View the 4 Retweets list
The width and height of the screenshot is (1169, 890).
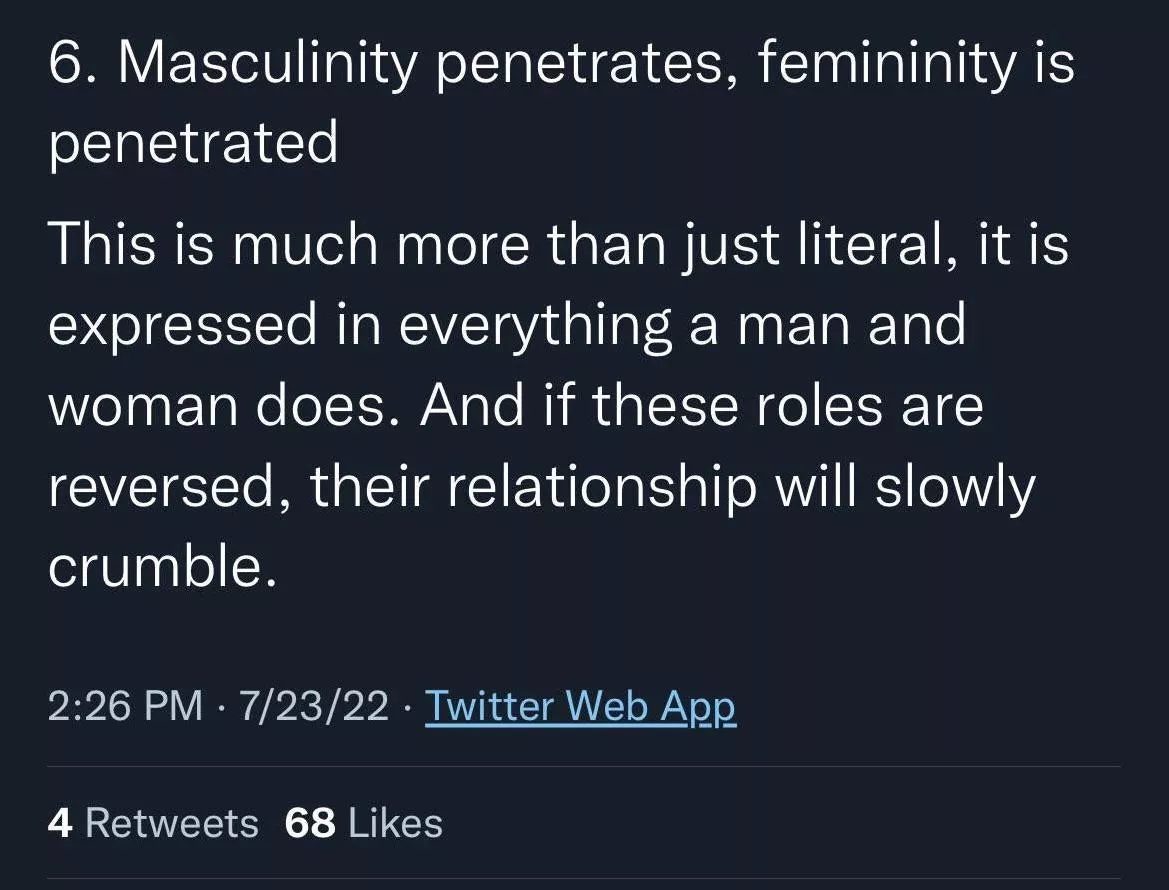(152, 823)
